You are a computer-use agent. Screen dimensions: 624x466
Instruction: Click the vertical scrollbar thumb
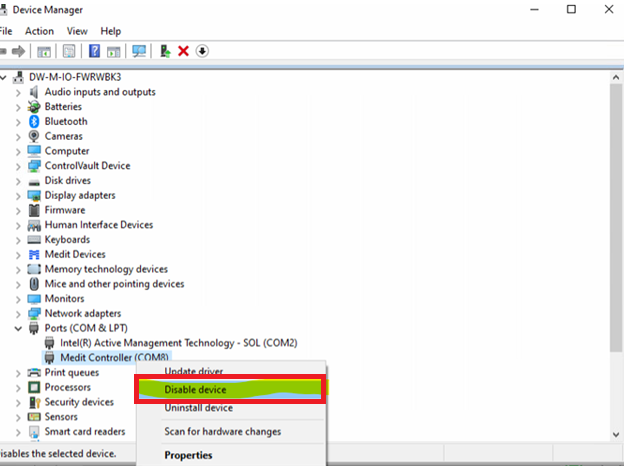(616, 218)
